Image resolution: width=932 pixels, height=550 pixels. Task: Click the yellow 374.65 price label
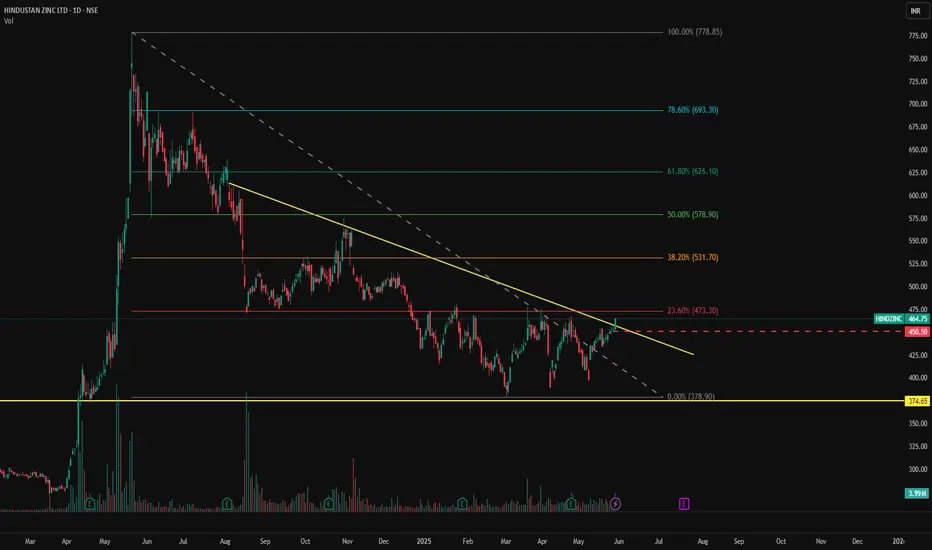[917, 401]
